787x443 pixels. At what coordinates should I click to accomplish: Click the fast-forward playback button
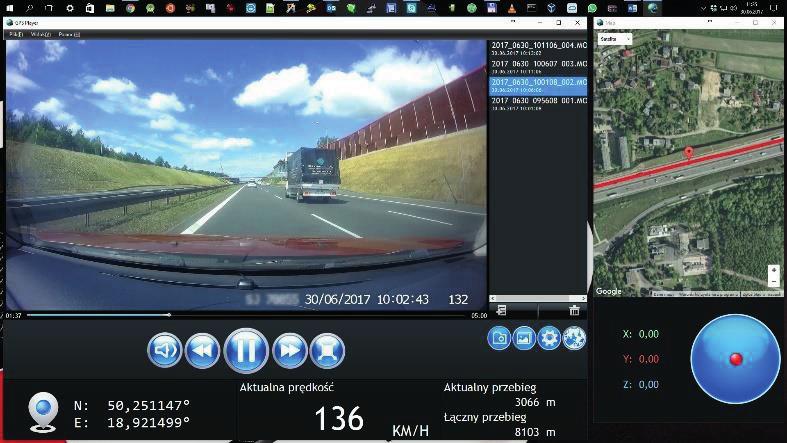pos(290,350)
